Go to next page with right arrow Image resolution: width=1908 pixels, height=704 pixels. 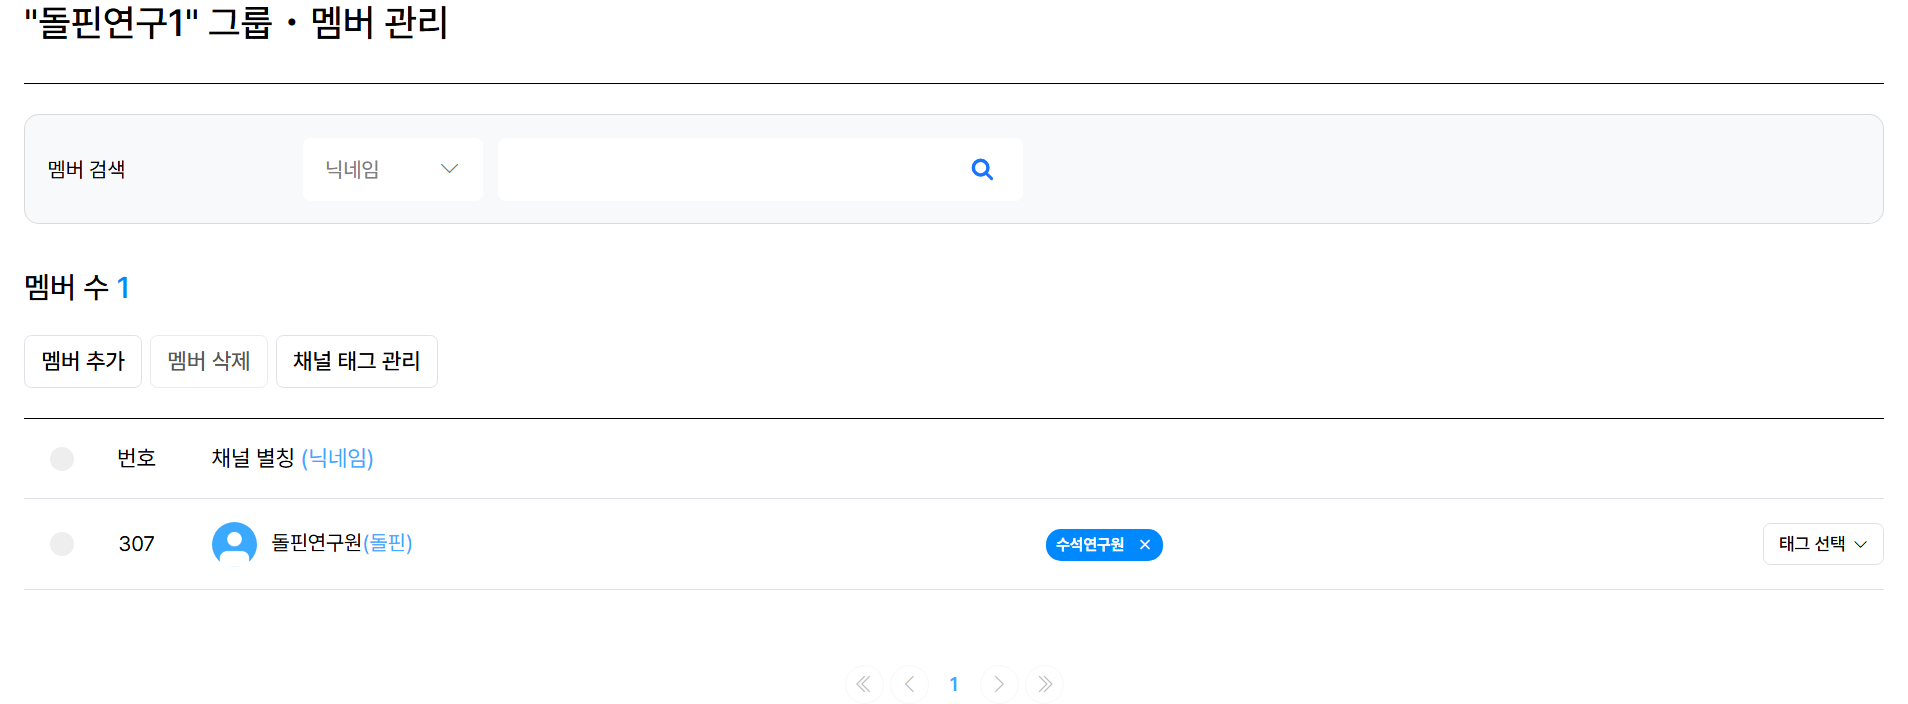pos(999,684)
